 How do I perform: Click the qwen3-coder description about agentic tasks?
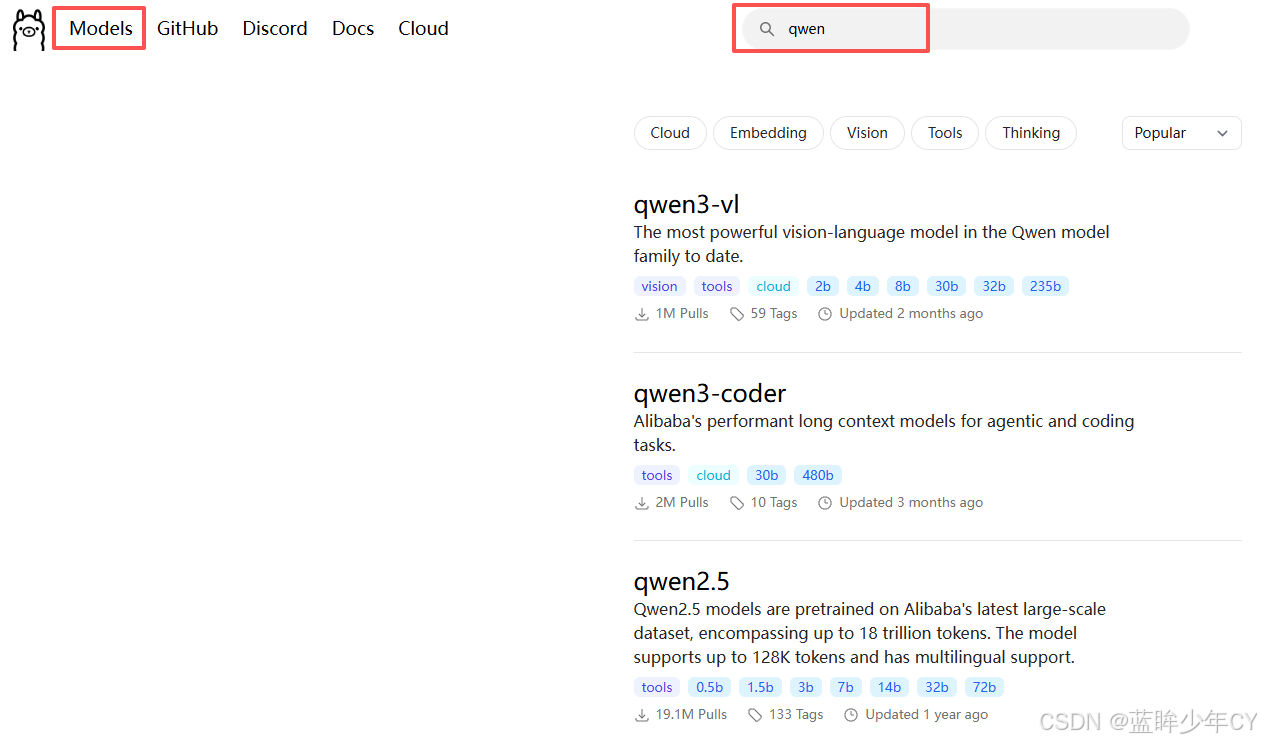(x=884, y=433)
